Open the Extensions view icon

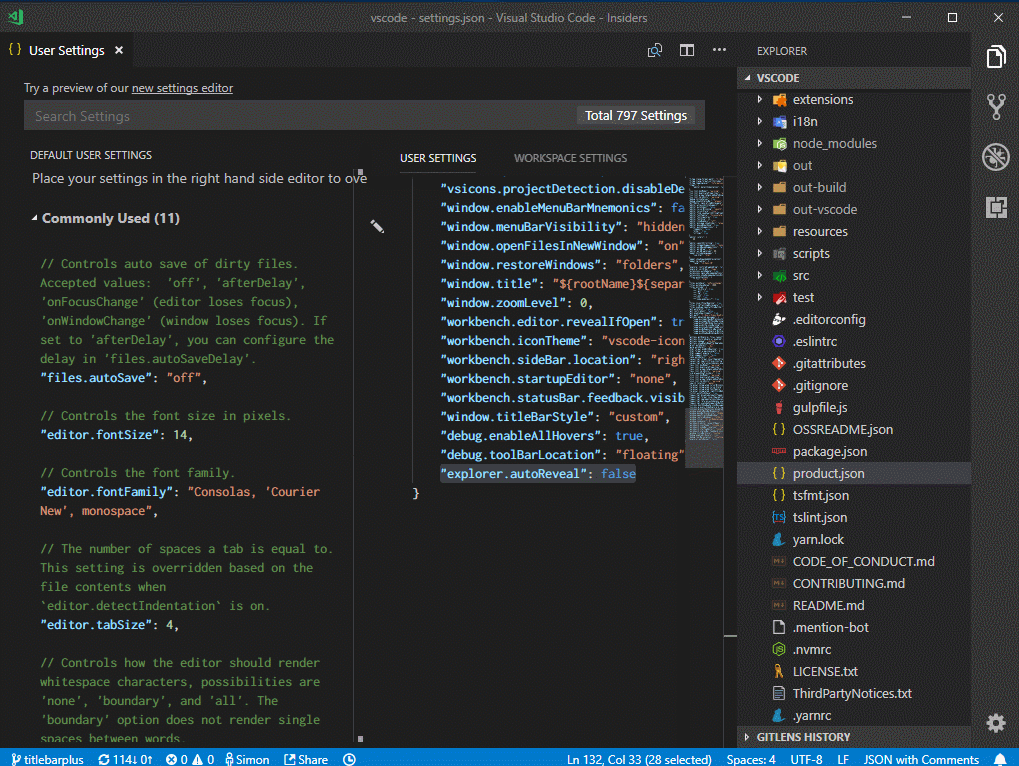[x=995, y=207]
